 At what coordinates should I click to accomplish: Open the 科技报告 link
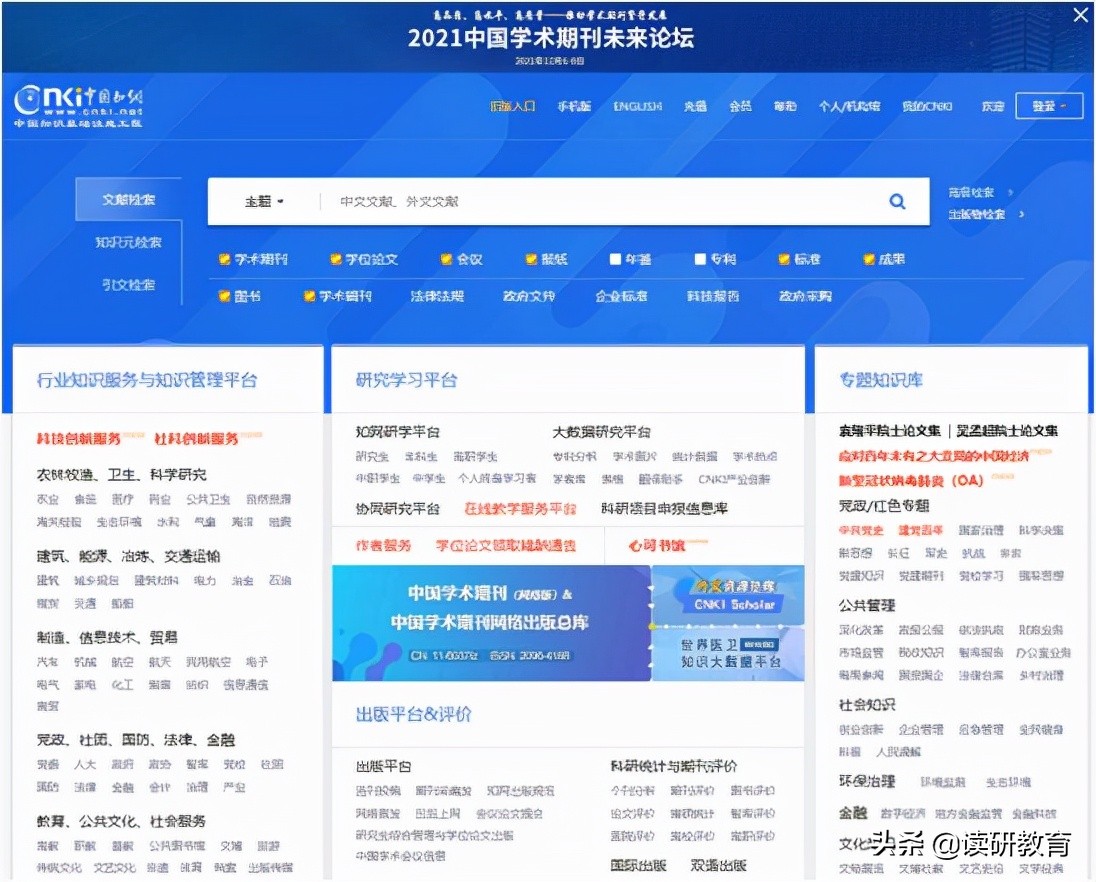click(713, 296)
